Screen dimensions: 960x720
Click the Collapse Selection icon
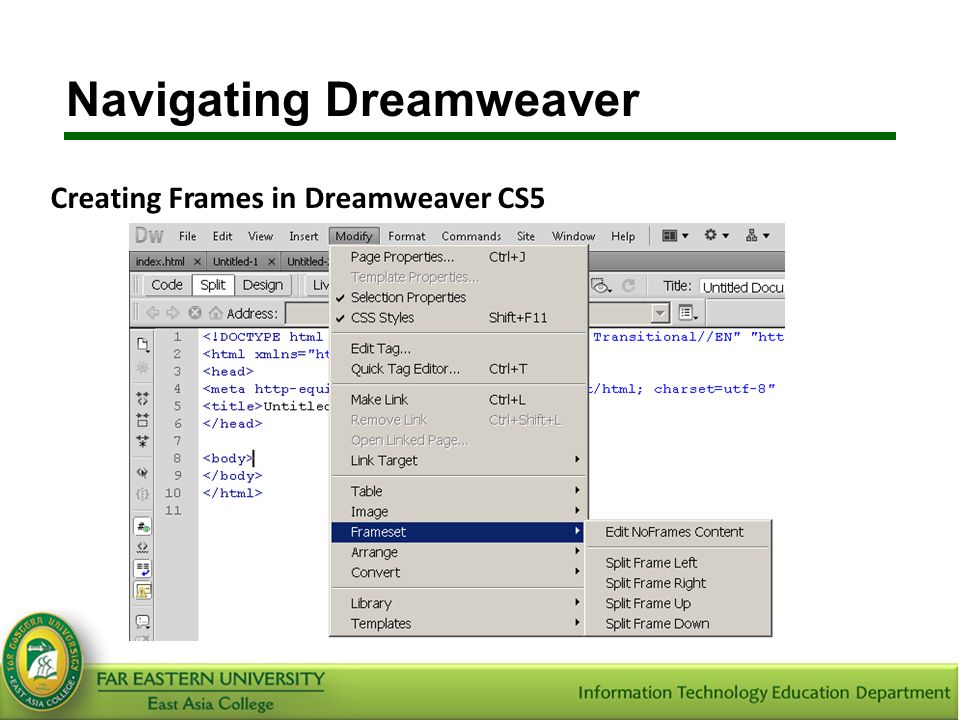coord(143,419)
